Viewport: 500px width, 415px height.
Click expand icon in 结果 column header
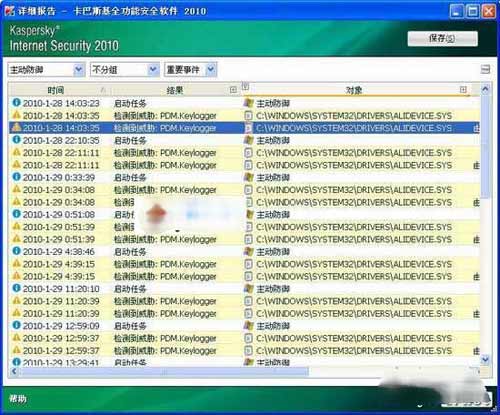pyautogui.click(x=233, y=90)
